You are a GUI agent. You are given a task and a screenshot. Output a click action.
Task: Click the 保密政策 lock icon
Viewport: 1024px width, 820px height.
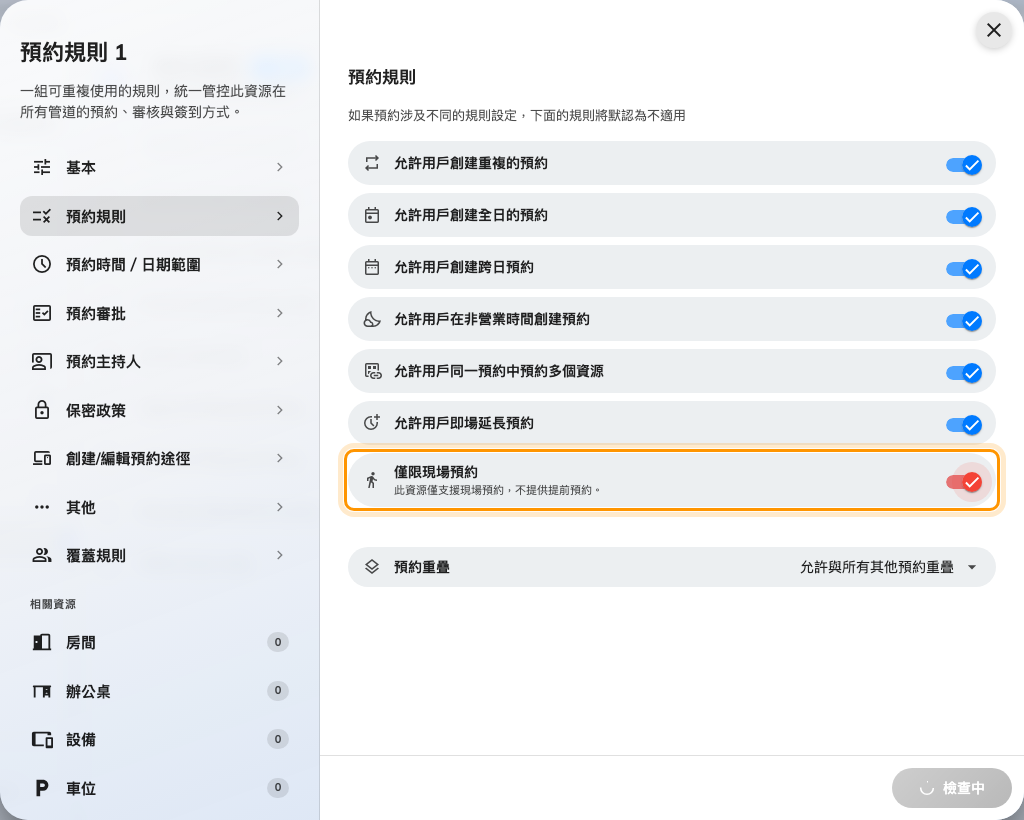(42, 410)
